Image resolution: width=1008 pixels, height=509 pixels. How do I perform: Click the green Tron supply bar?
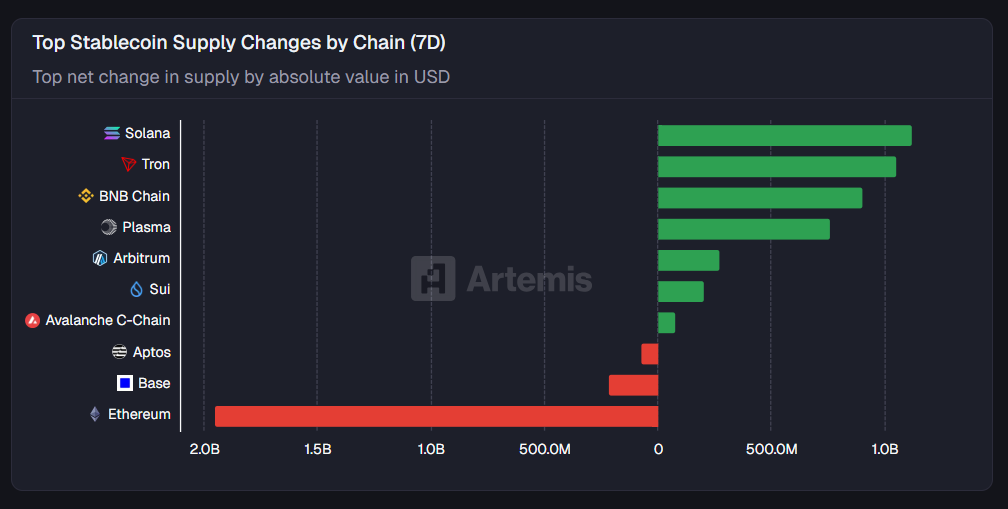click(776, 166)
